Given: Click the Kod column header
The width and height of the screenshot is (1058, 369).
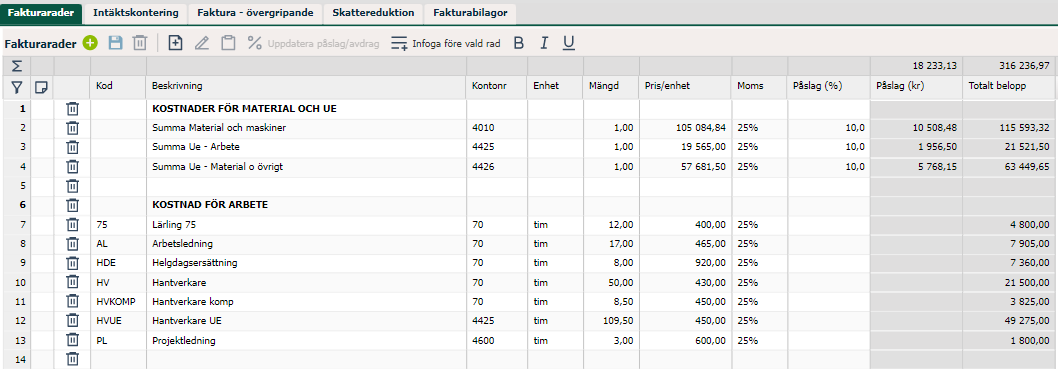Looking at the screenshot, I should coord(118,86).
